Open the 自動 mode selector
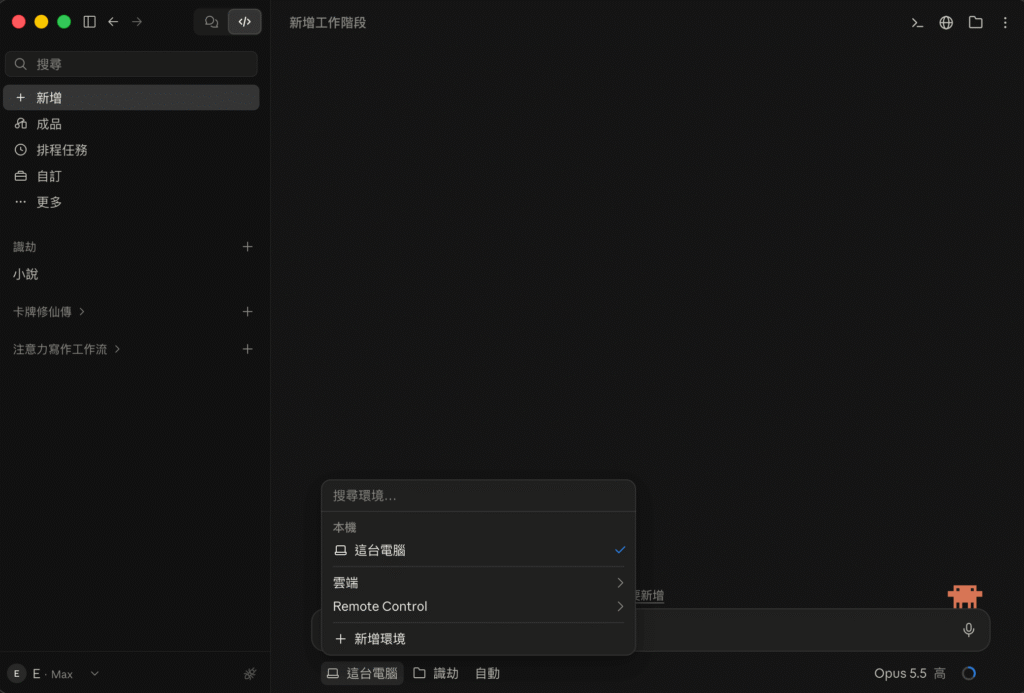1024x693 pixels. click(x=487, y=673)
